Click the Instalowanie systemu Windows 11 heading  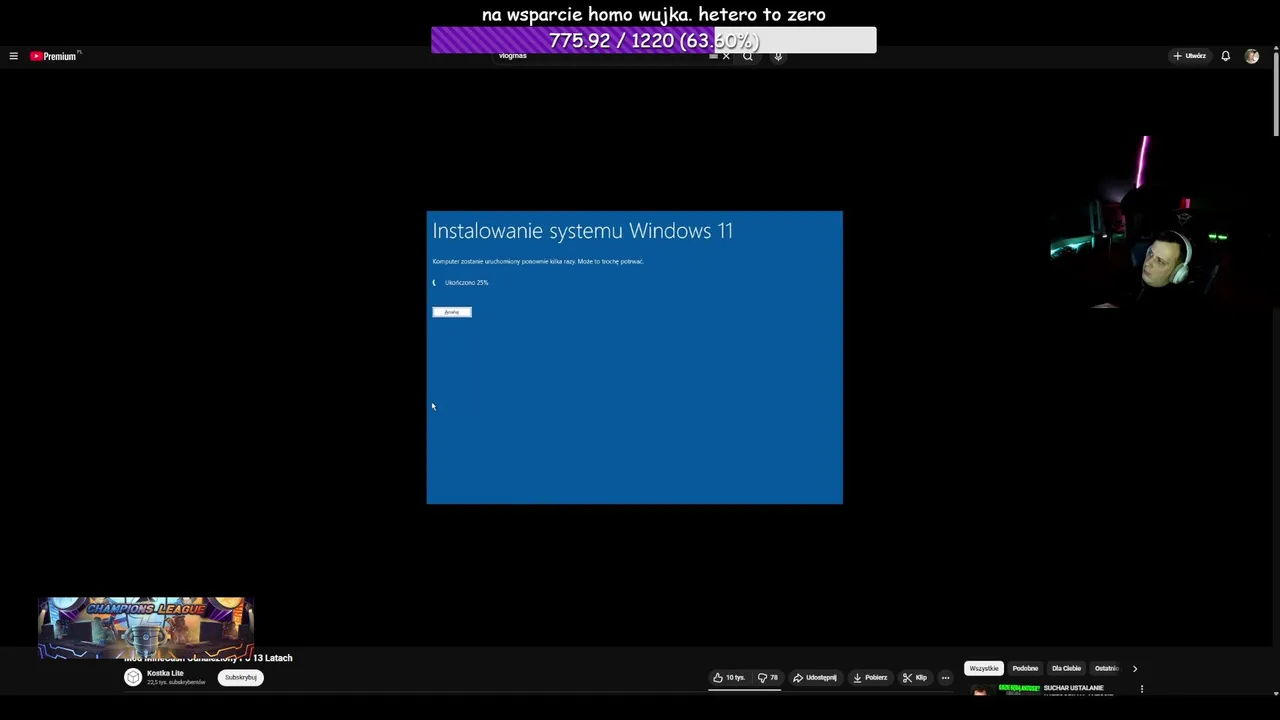(583, 231)
